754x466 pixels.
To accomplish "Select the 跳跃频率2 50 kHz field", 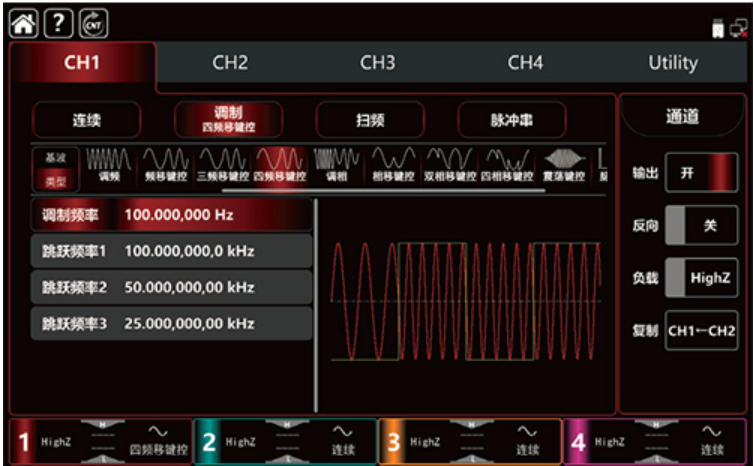I will [x=171, y=287].
